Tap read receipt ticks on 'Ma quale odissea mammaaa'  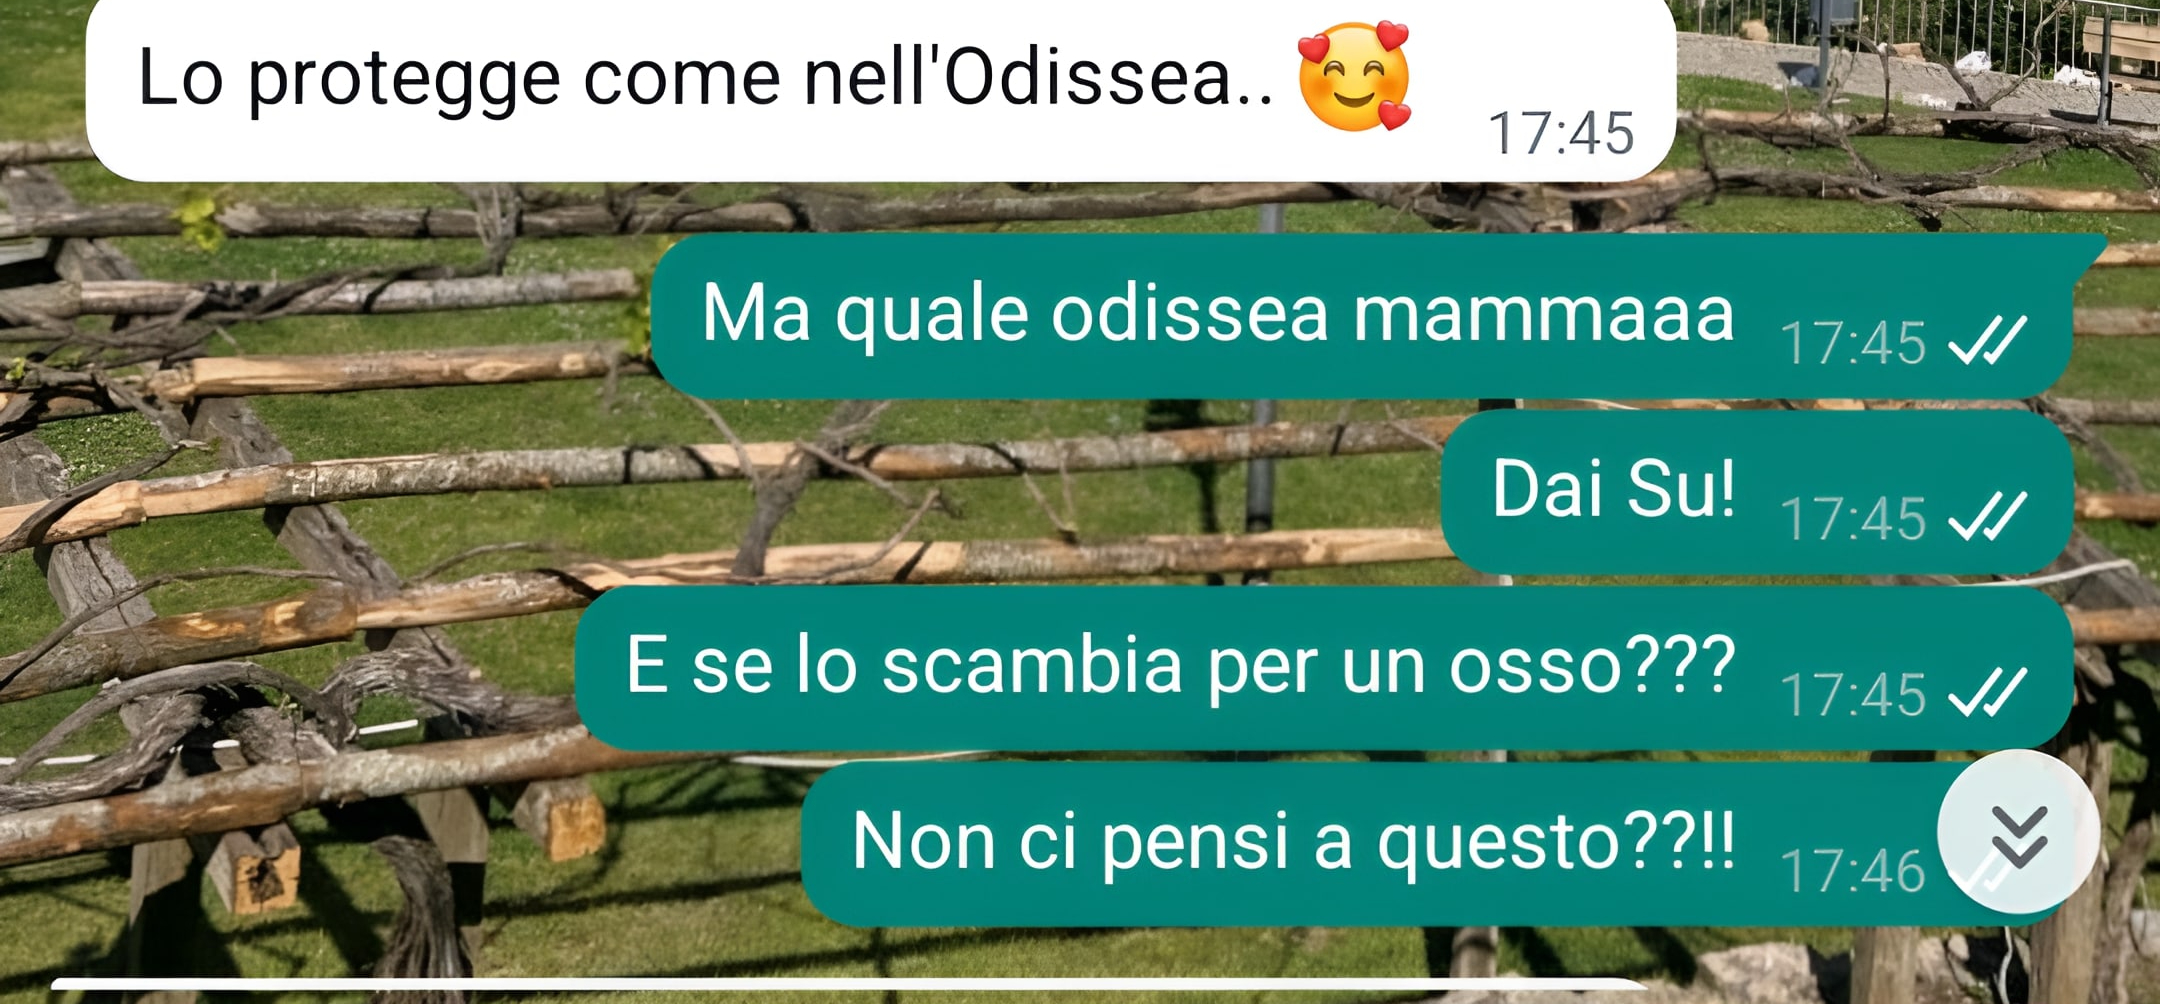[1988, 341]
